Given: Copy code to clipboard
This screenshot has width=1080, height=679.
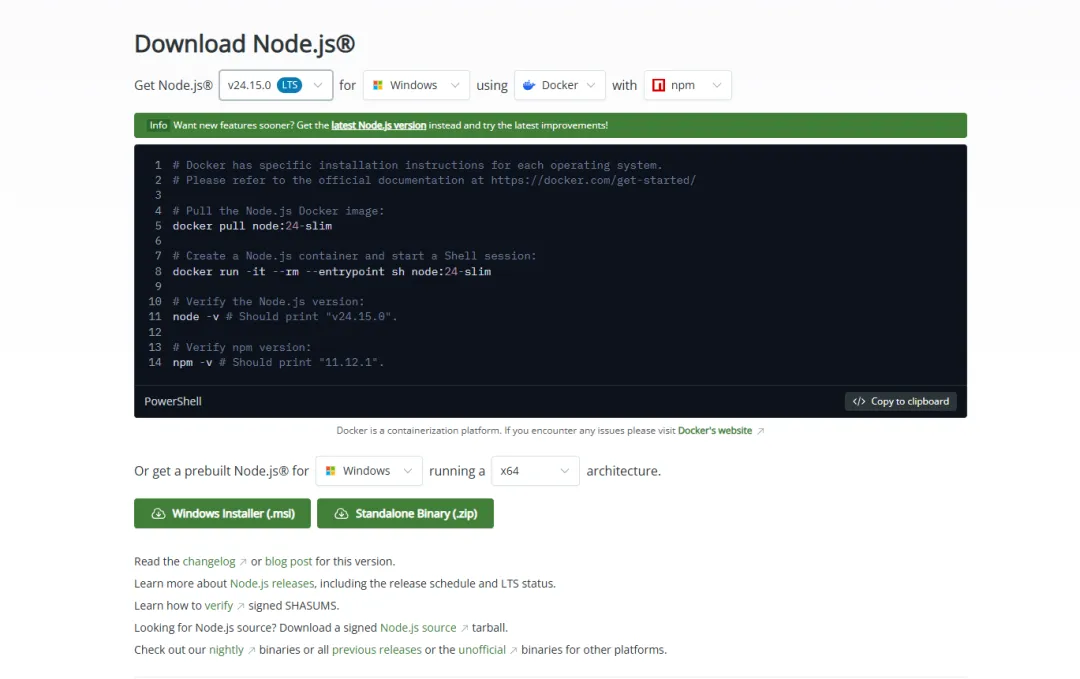Looking at the screenshot, I should point(900,401).
